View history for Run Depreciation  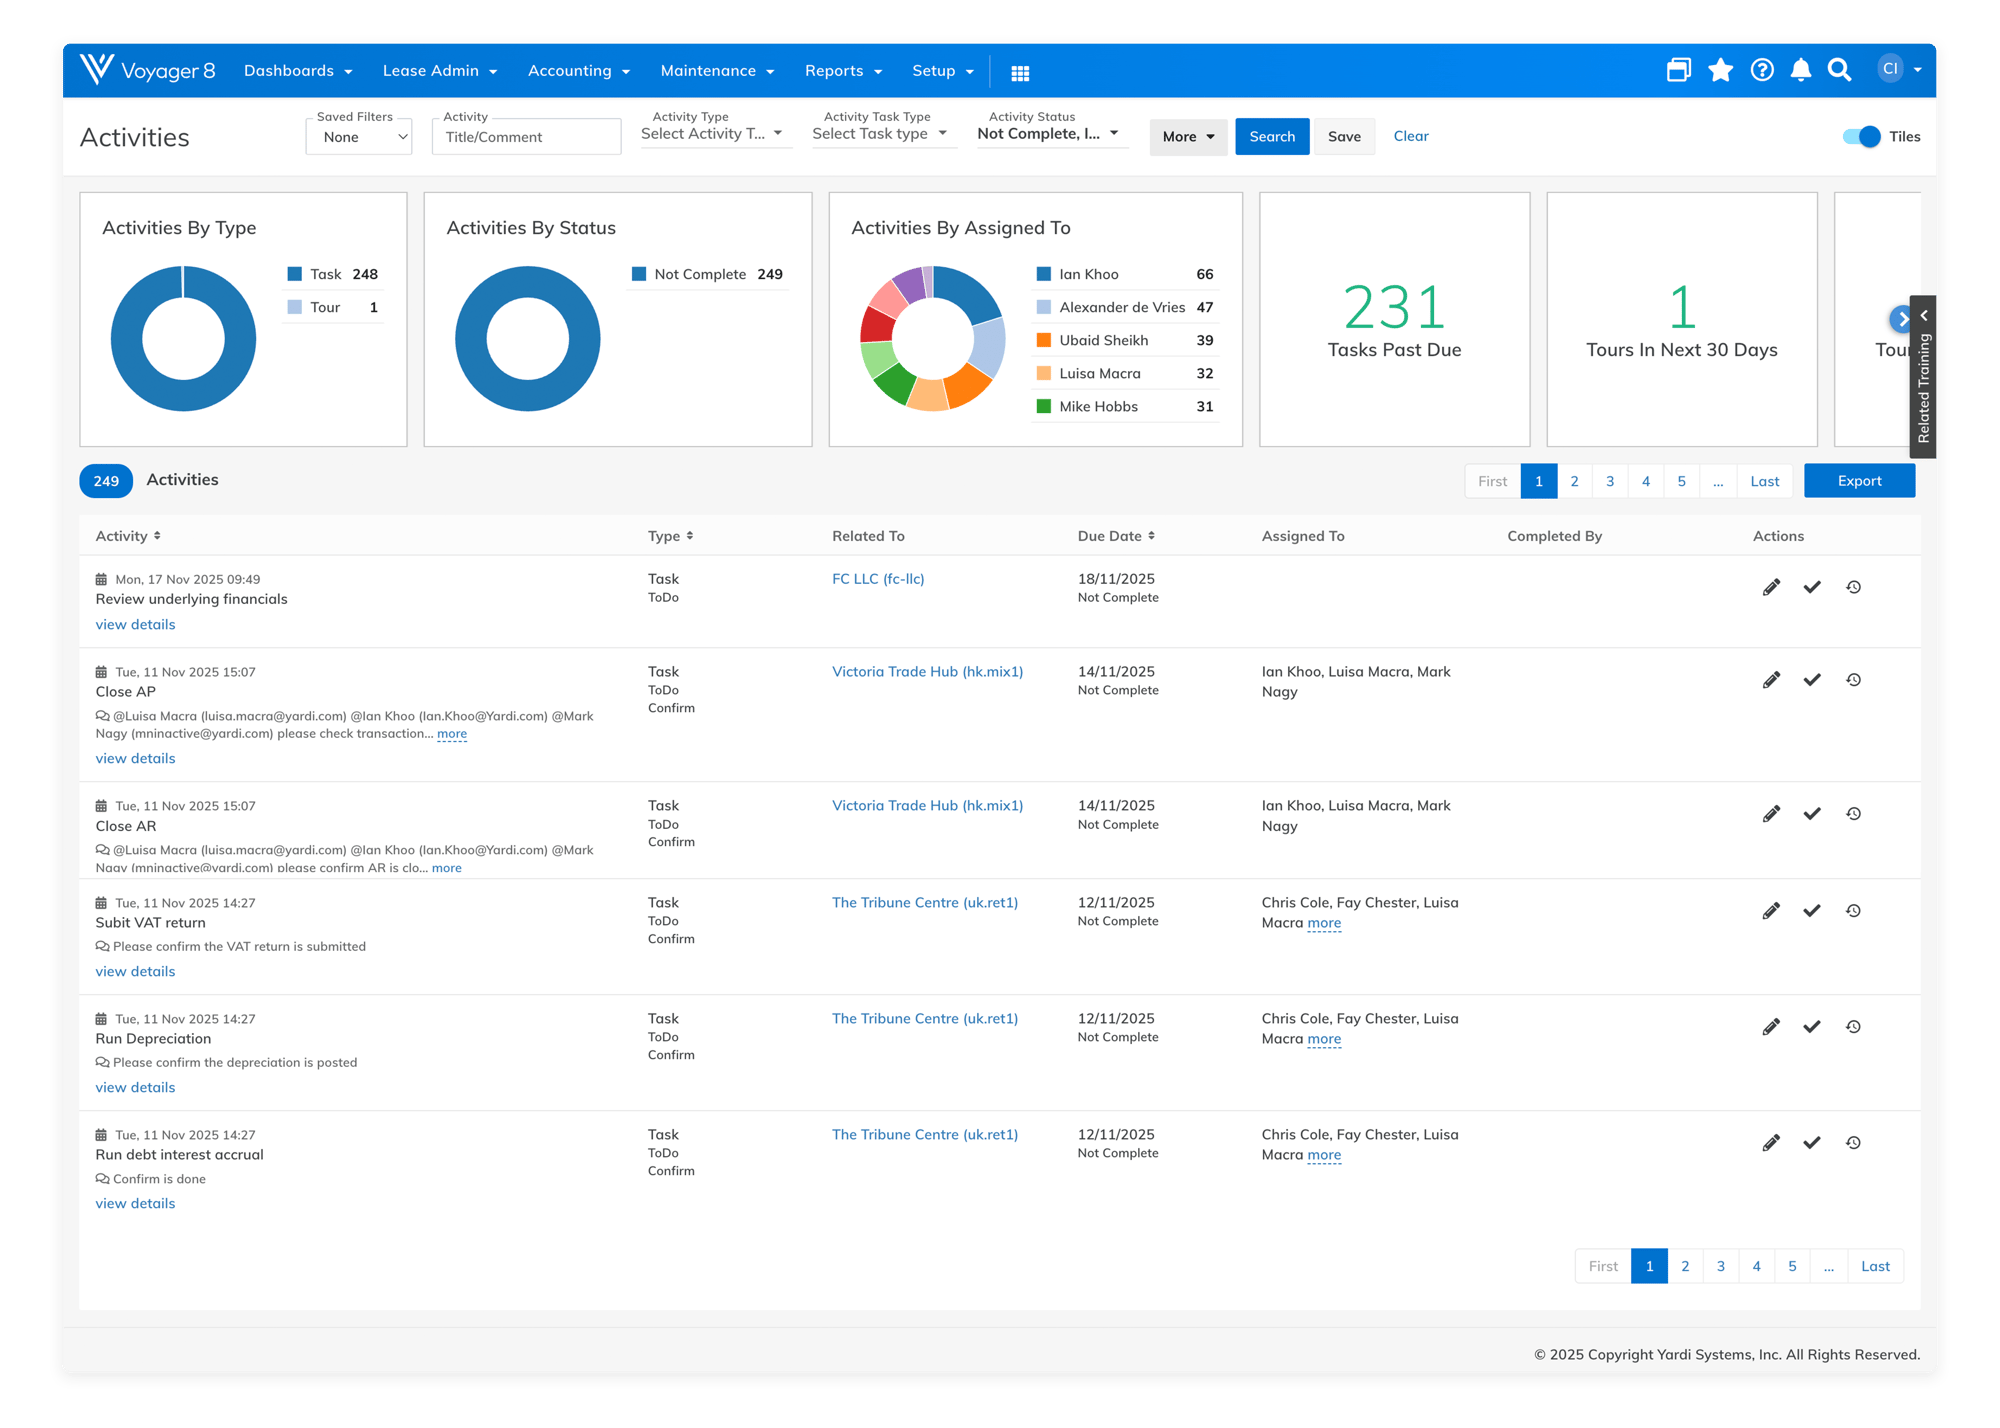pos(1853,1027)
